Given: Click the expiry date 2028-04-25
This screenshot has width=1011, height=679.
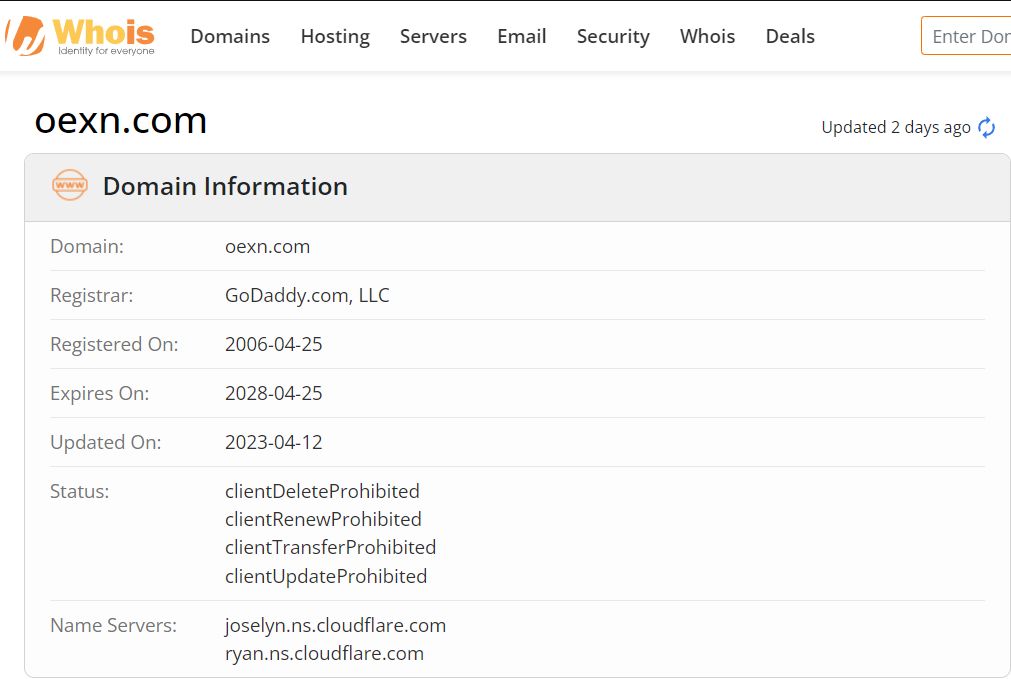Looking at the screenshot, I should pos(273,393).
